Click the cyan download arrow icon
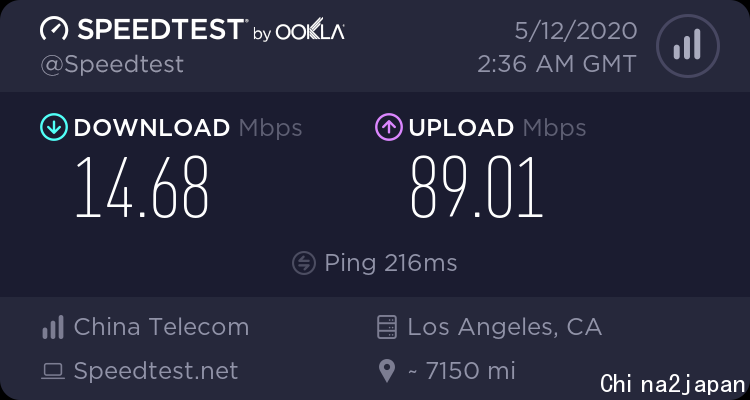Viewport: 750px width, 400px height. click(x=54, y=127)
